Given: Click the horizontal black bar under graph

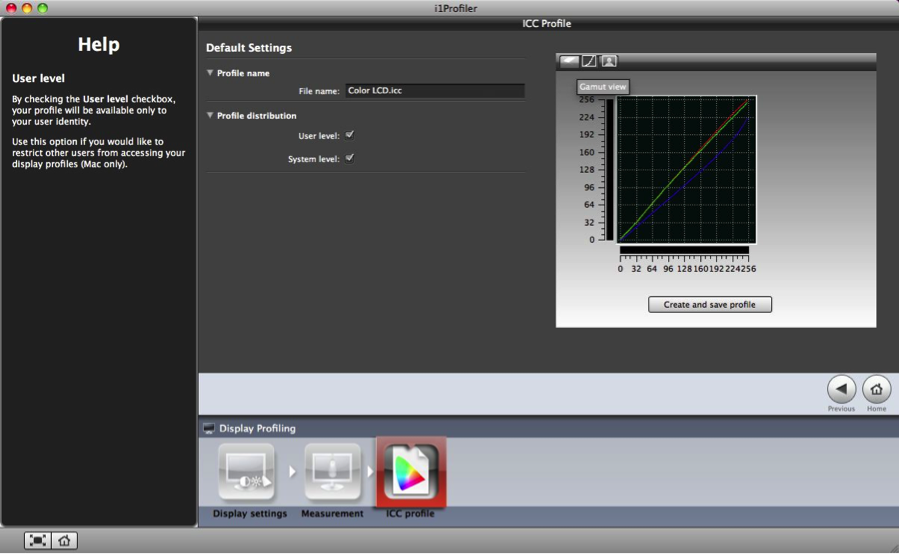Looking at the screenshot, I should point(684,250).
